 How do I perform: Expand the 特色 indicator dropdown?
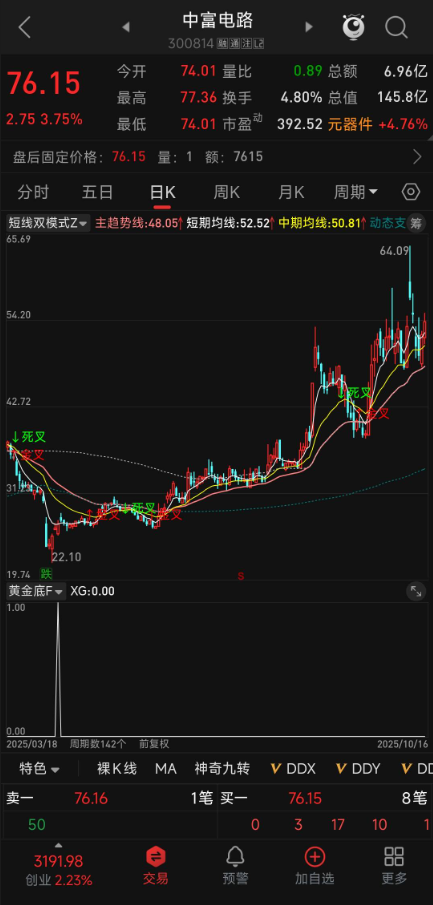(39, 769)
